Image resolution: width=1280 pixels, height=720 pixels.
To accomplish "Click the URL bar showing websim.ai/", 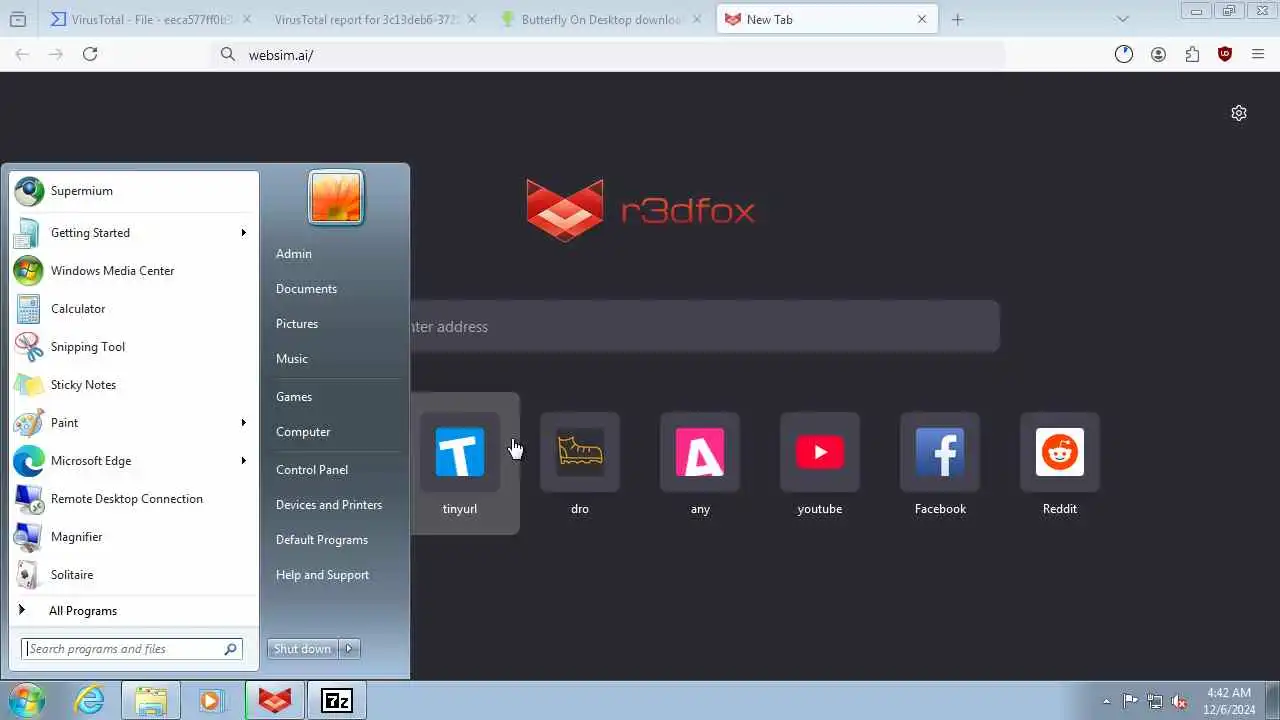I will 610,55.
